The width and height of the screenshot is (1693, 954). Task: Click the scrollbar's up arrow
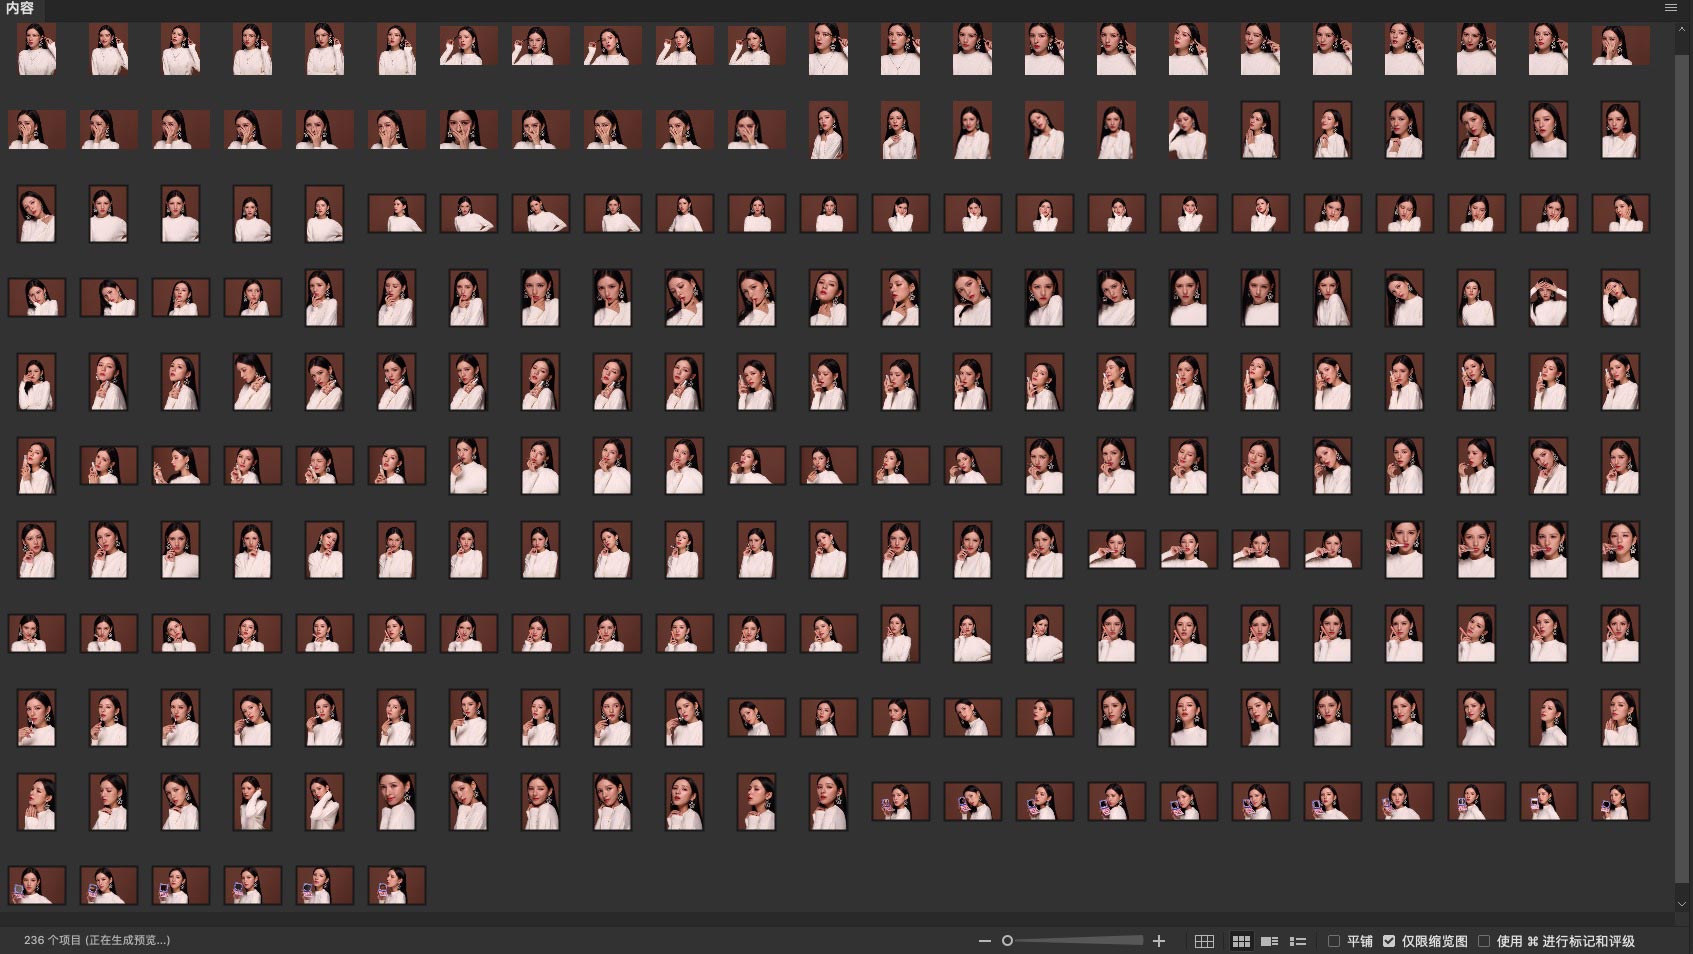(1681, 31)
